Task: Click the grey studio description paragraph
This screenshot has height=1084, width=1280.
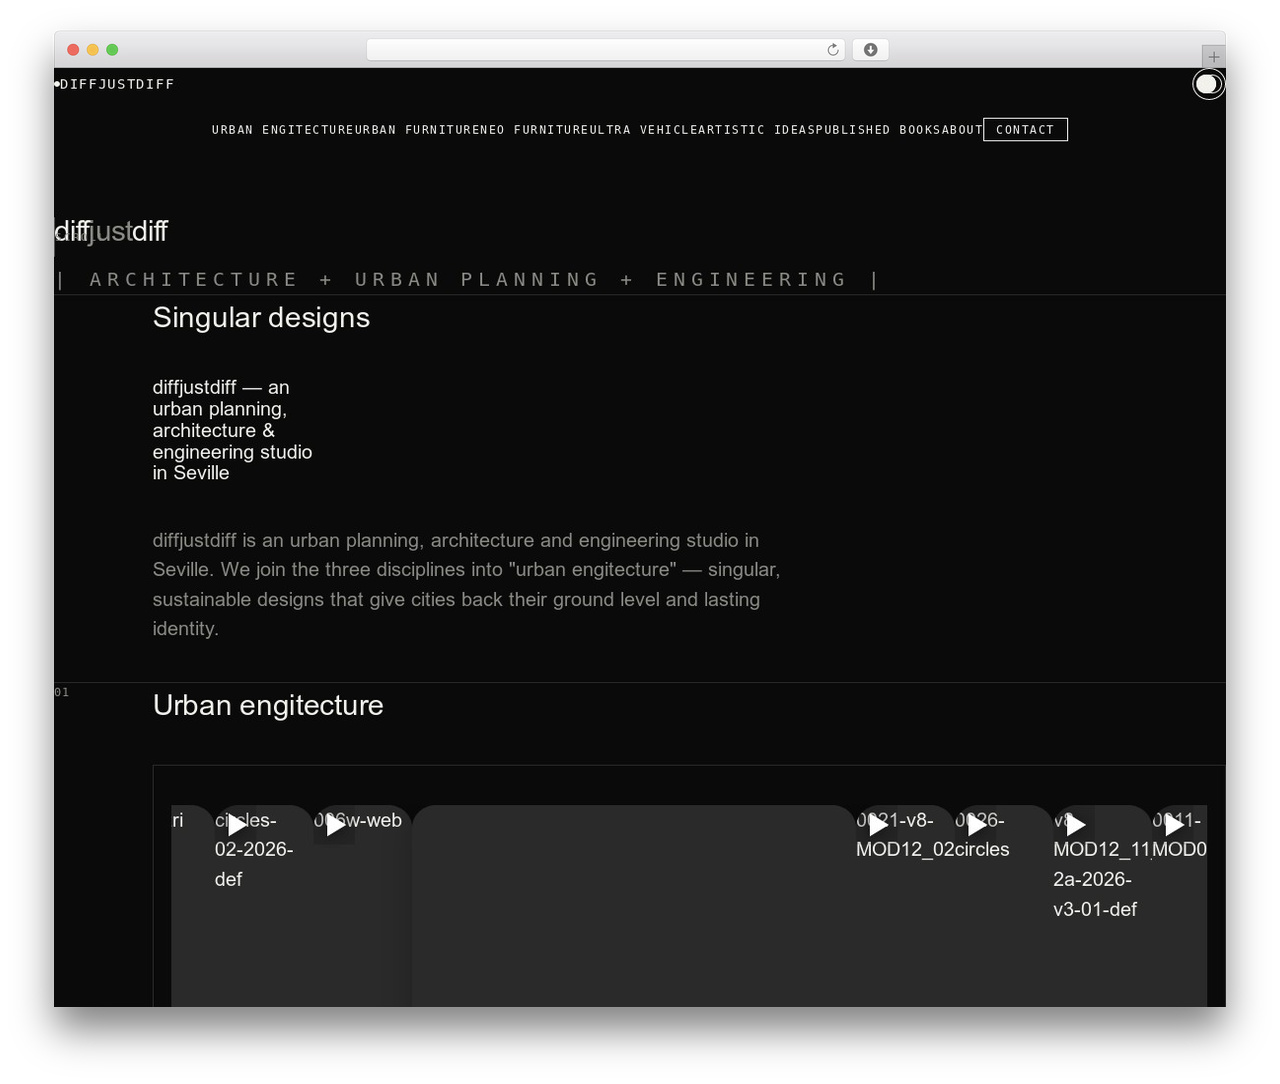Action: coord(466,584)
